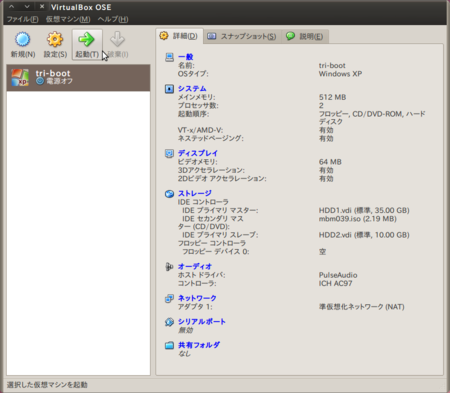Click the PulseAudio host driver value
Viewport: 450px width, 393px height.
[338, 275]
